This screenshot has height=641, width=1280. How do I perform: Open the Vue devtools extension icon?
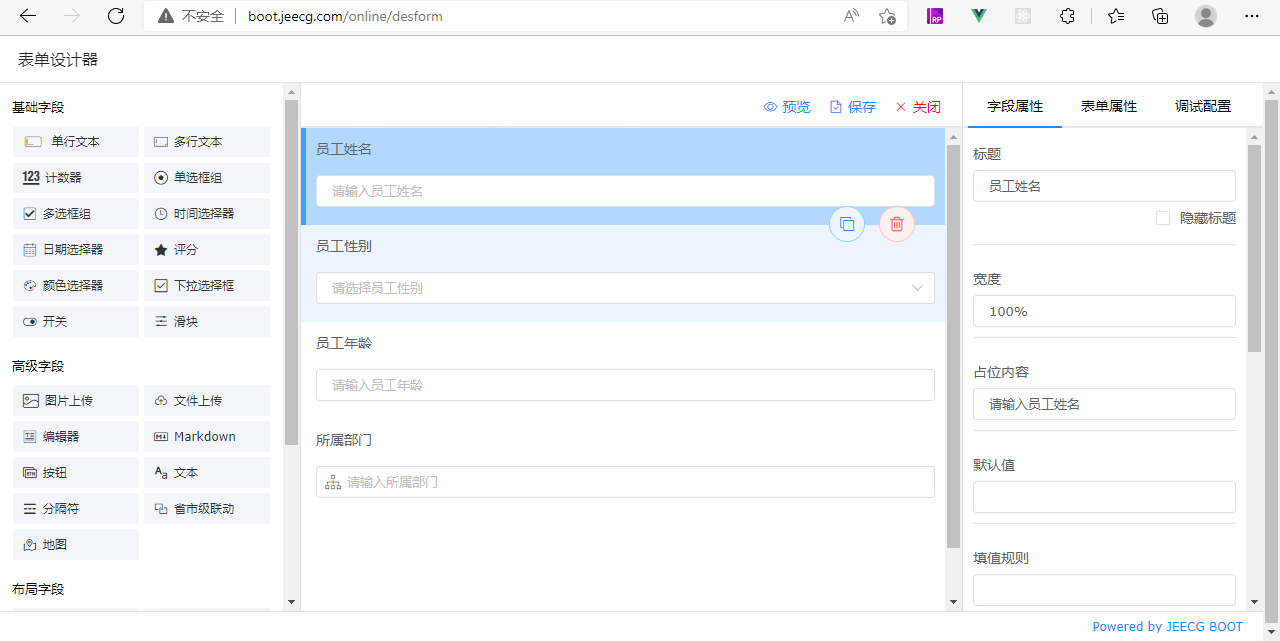click(980, 16)
